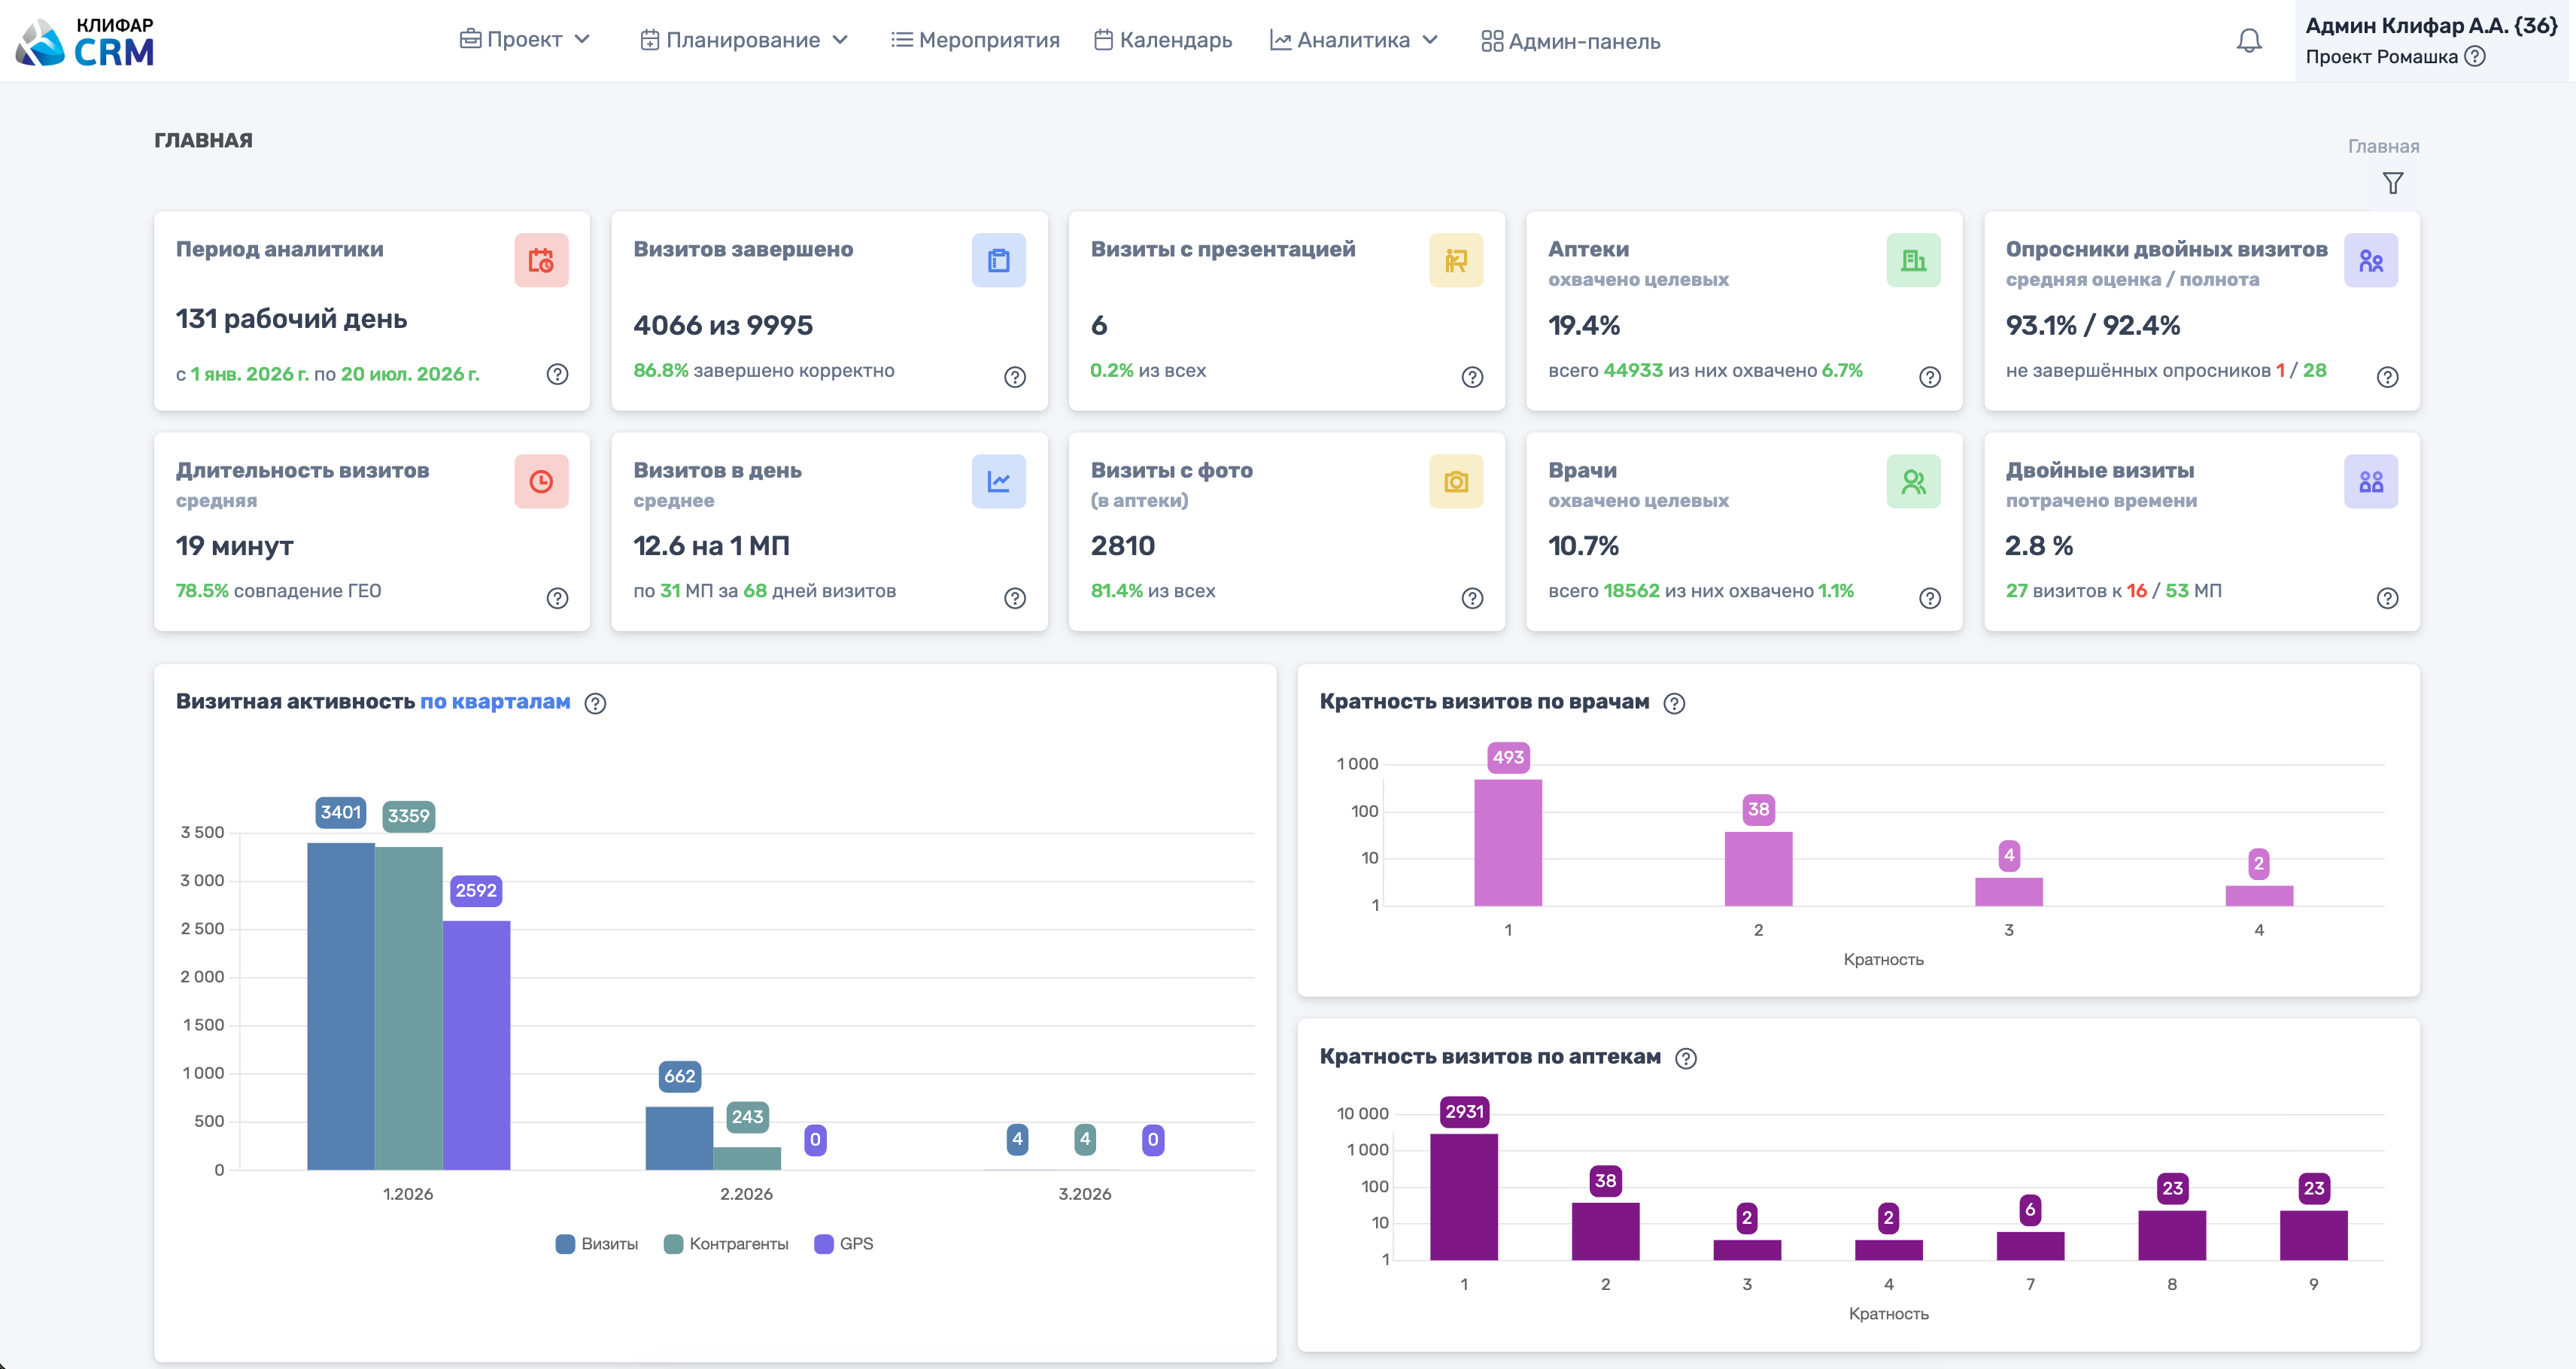The height and width of the screenshot is (1369, 2576).
Task: Open the Админ-панель
Action: [x=1570, y=41]
